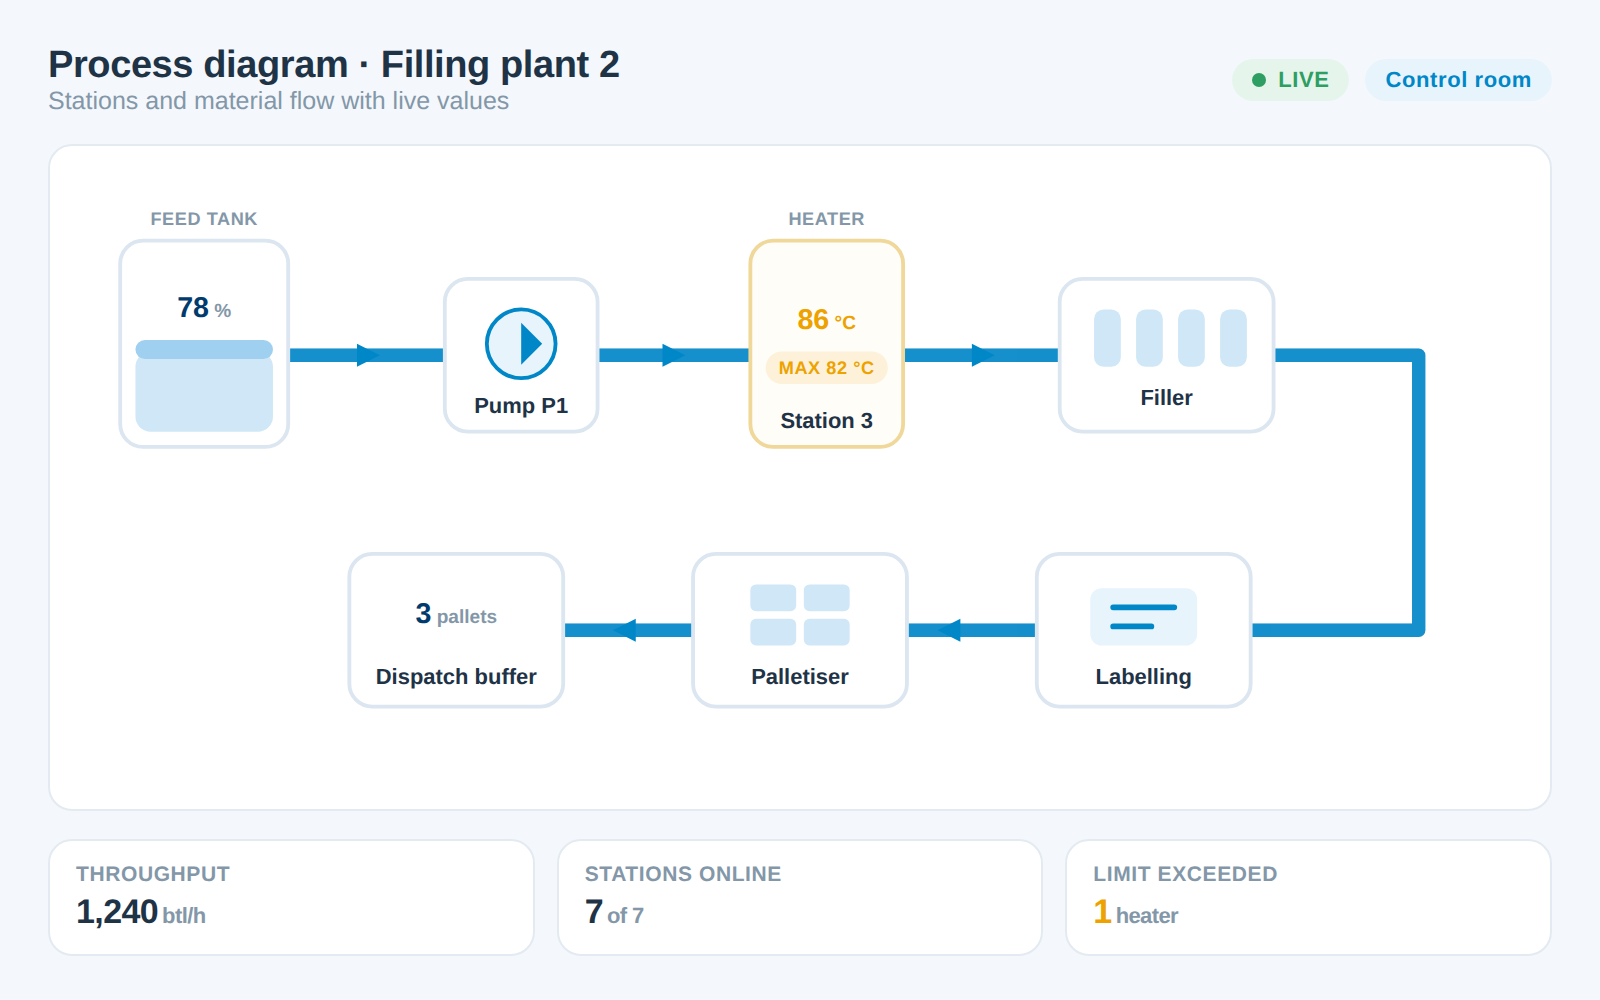Click the 3 pallets value
This screenshot has height=1000, width=1600.
(456, 614)
